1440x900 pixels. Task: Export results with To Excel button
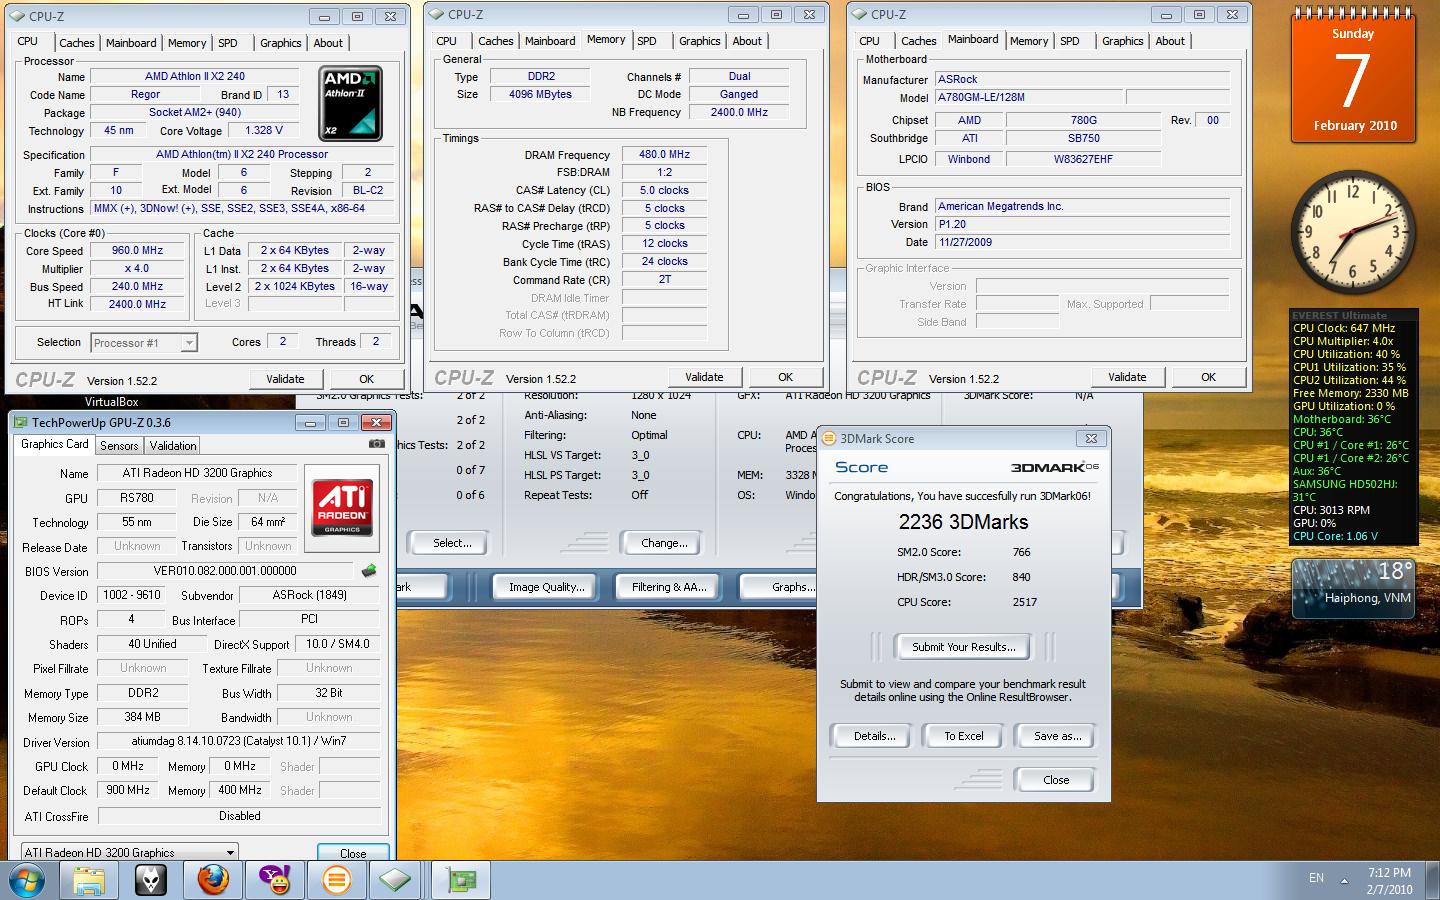pyautogui.click(x=964, y=736)
